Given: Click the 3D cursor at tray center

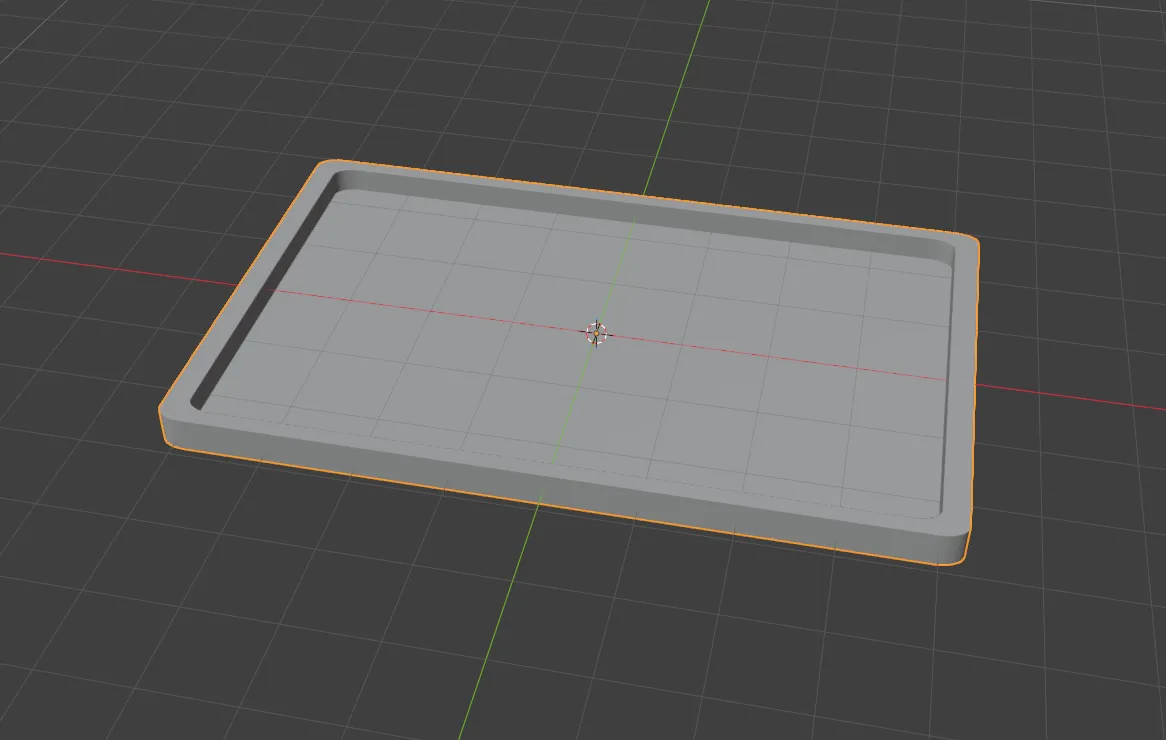Looking at the screenshot, I should point(596,333).
